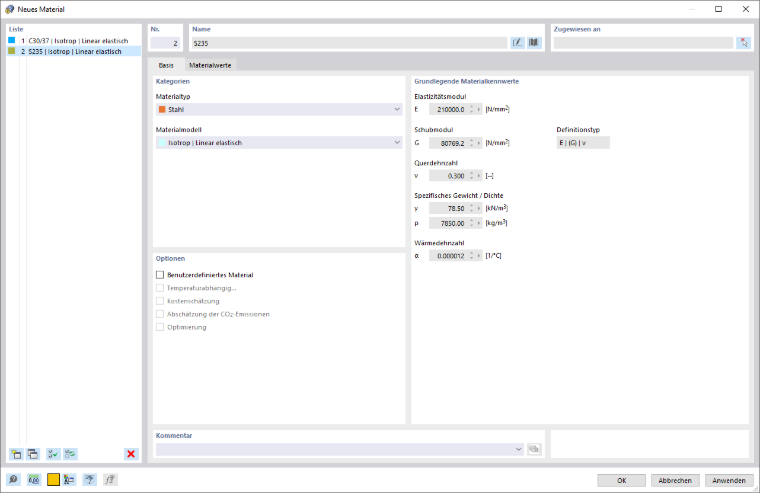Viewport: 760px width, 493px height.
Task: Delete the selected material with the red X
Action: click(x=131, y=454)
